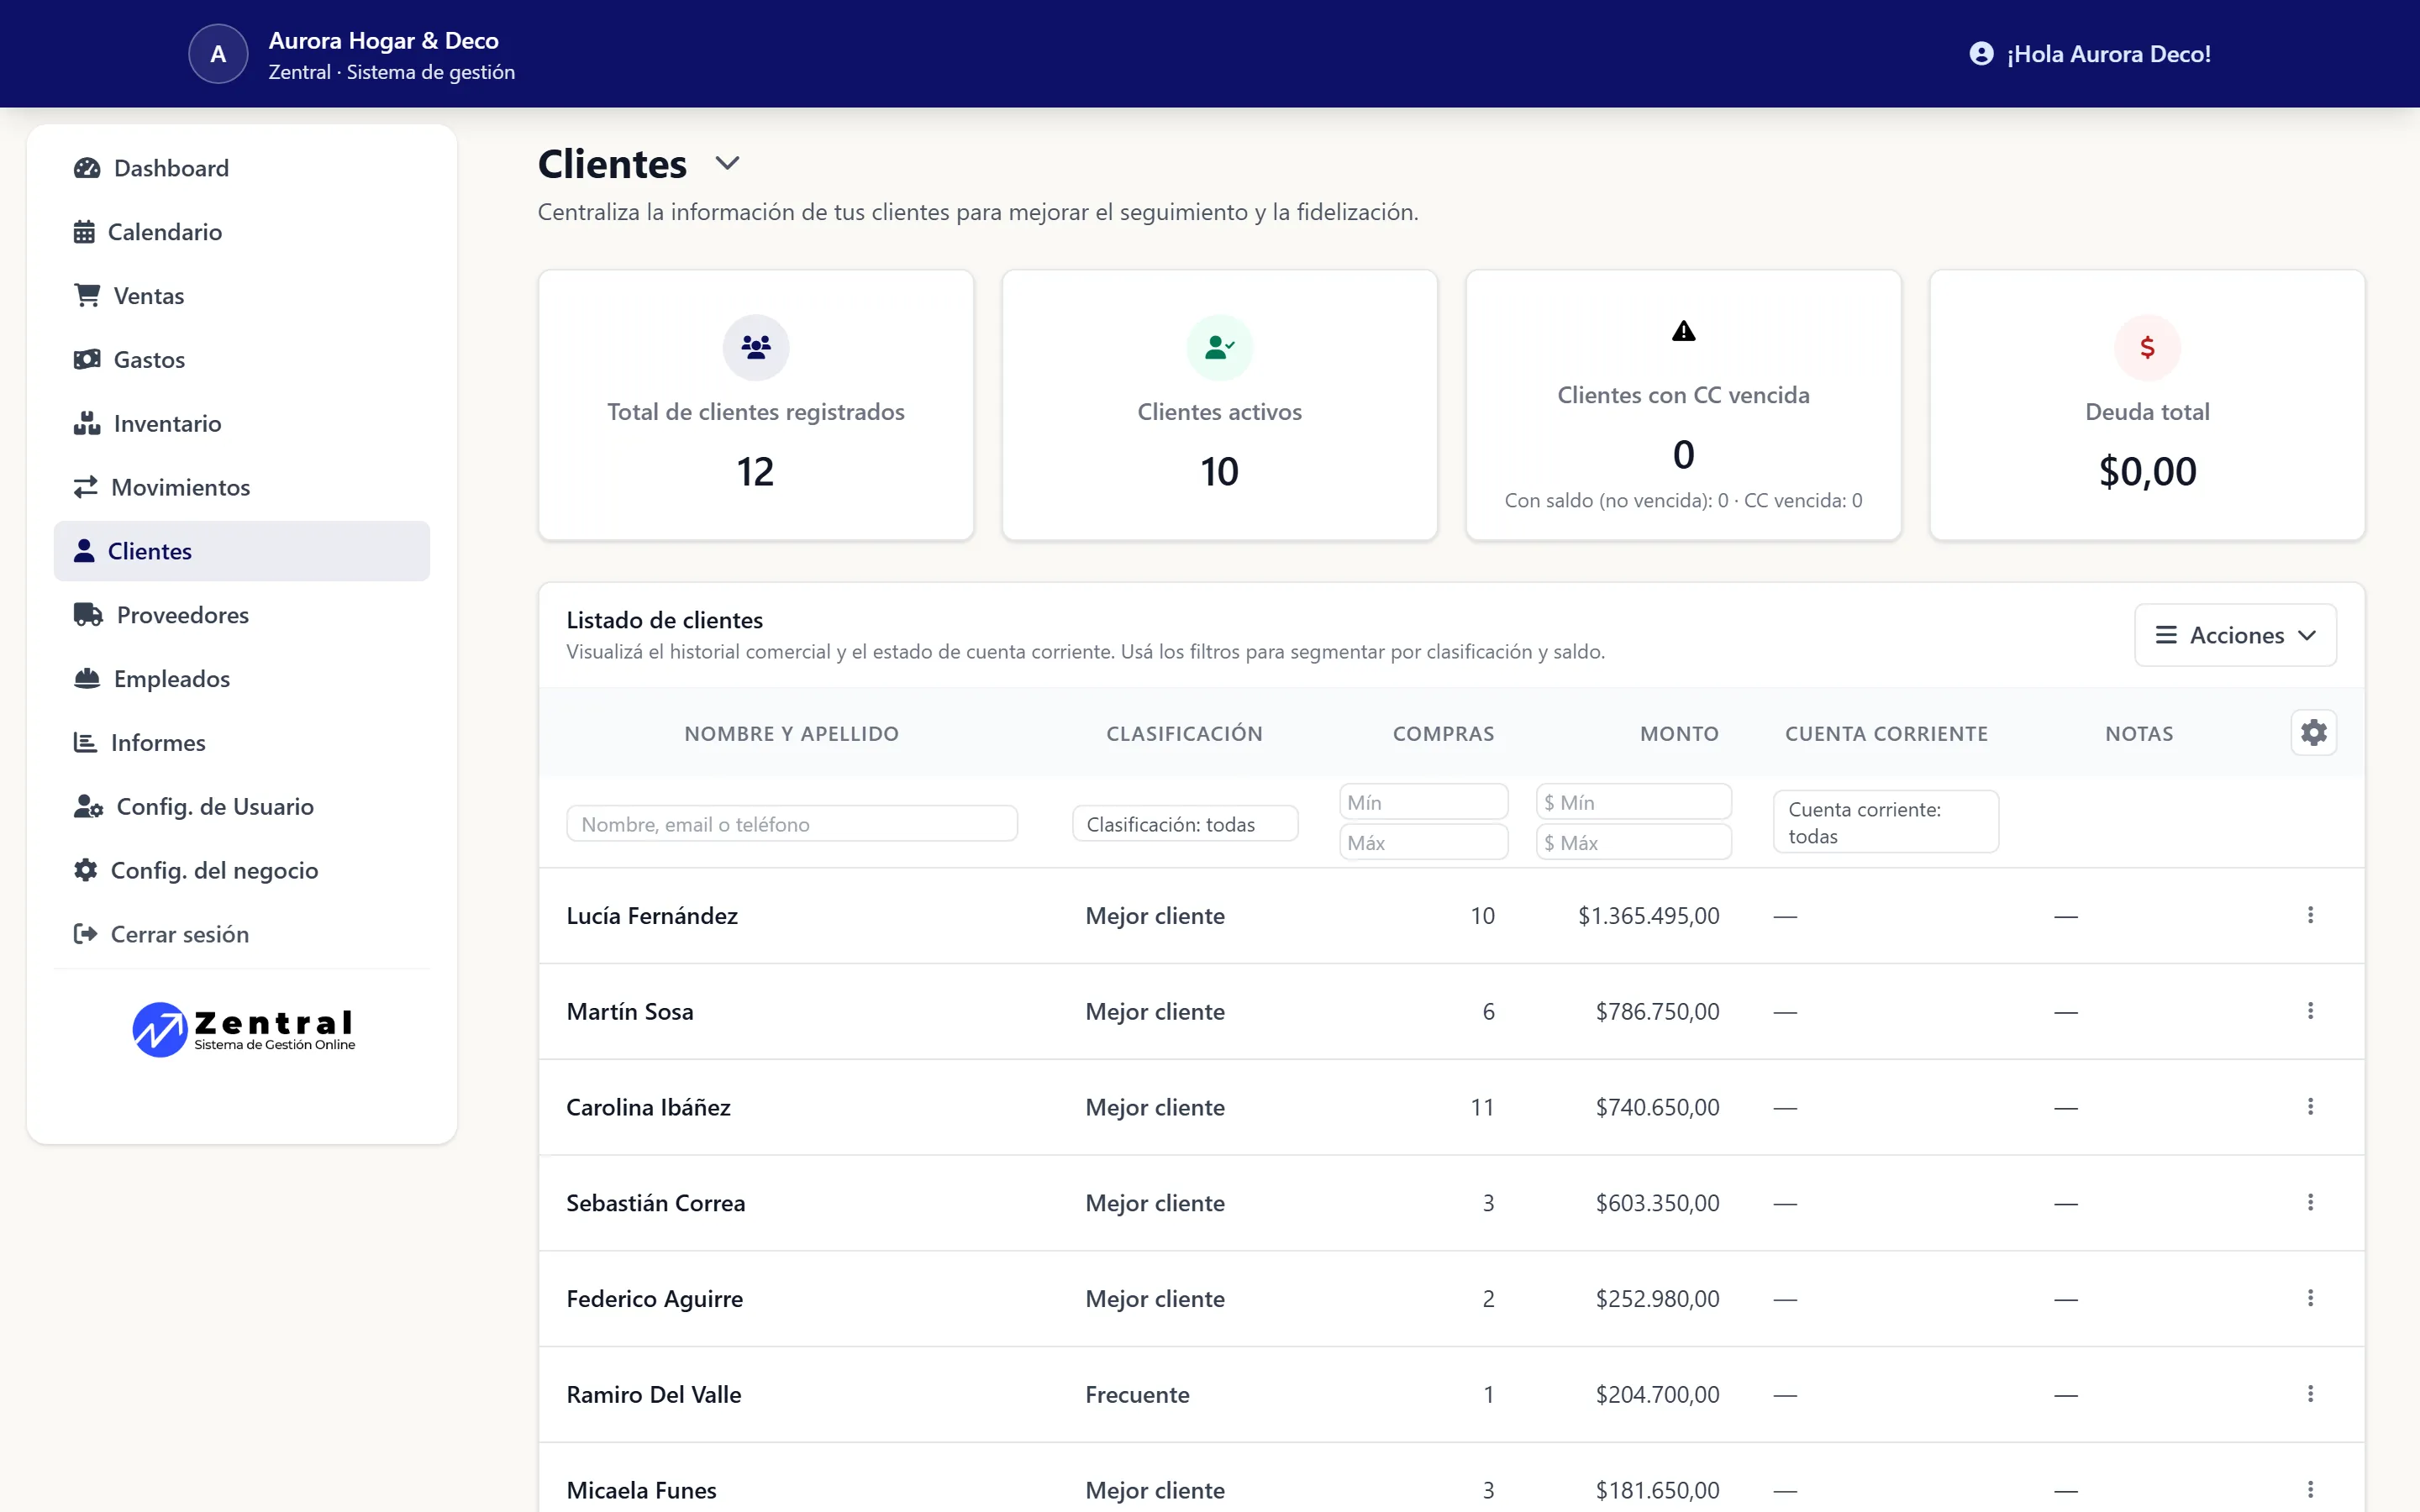Open row options for Sebastián Correa
The height and width of the screenshot is (1512, 2420).
click(x=2310, y=1202)
